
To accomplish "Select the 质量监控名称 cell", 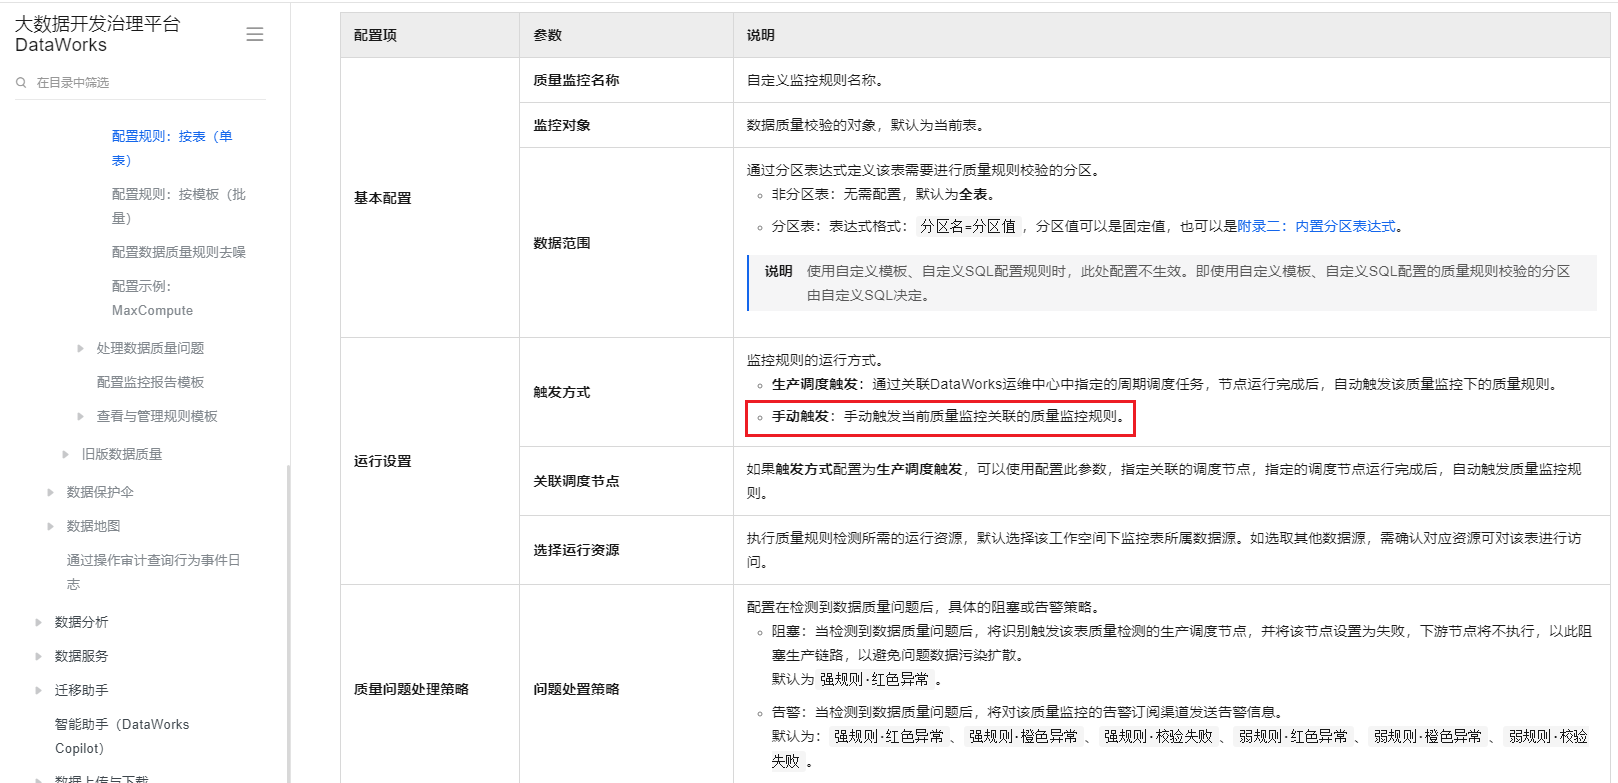I will click(x=626, y=80).
